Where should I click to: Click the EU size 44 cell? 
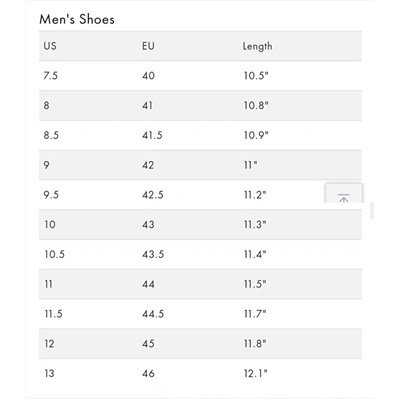(148, 284)
